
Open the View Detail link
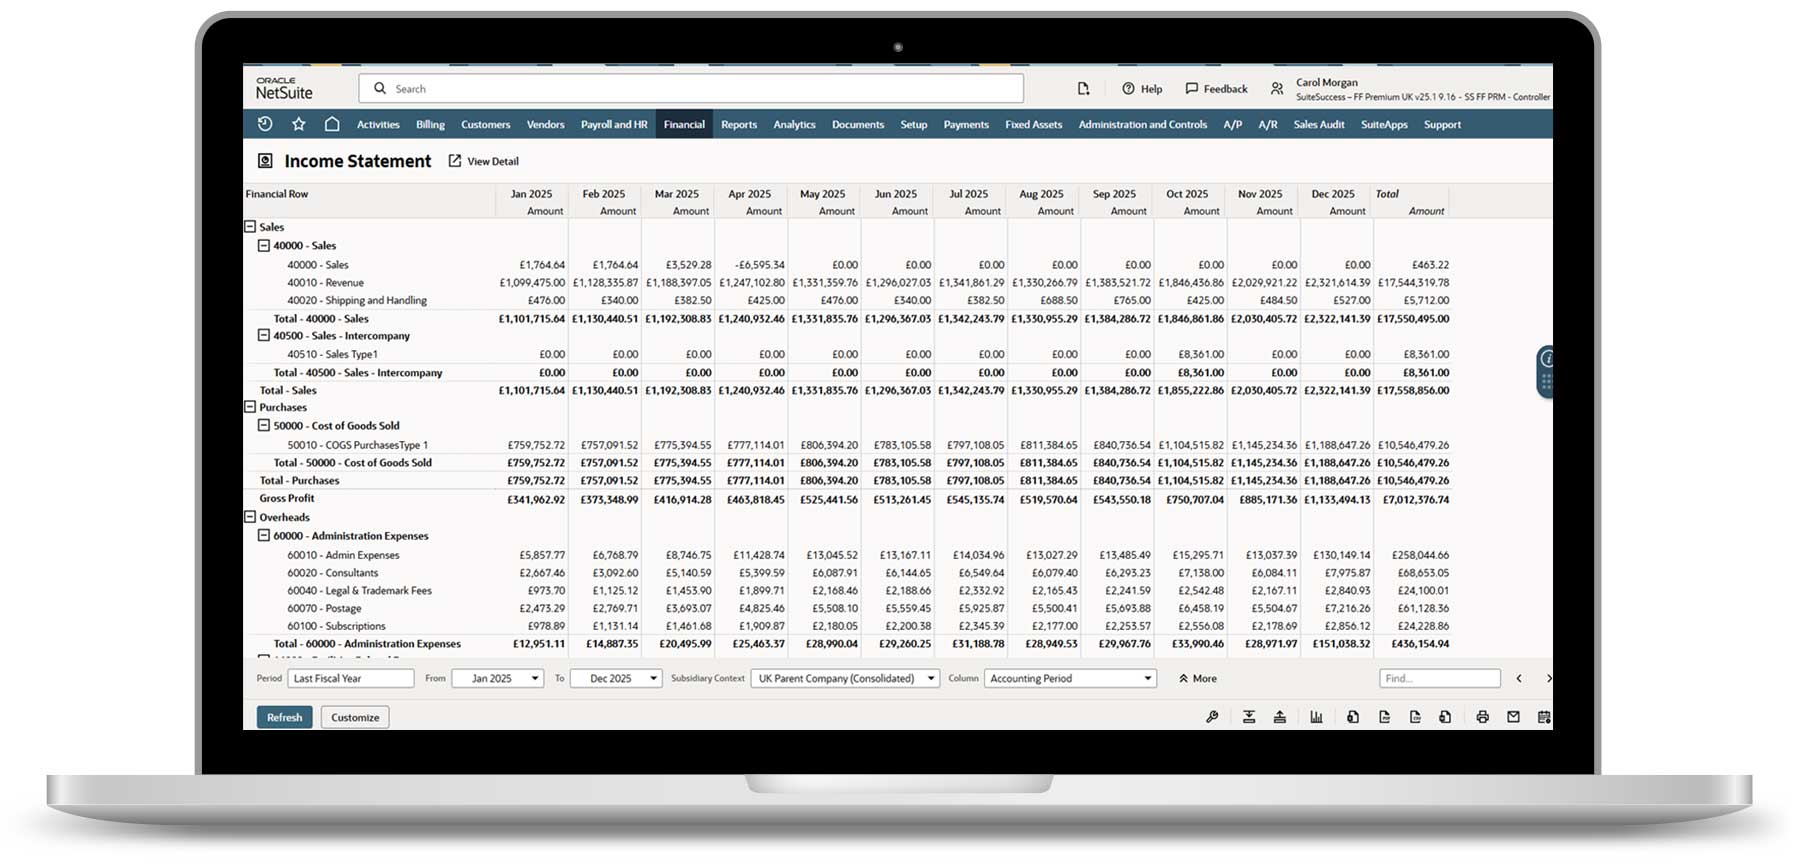pos(484,161)
